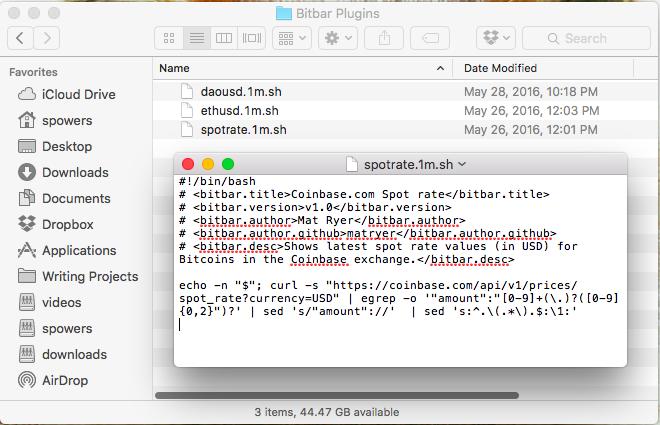Close the spotrate.1m.sh editor window
This screenshot has width=660, height=425.
188,164
